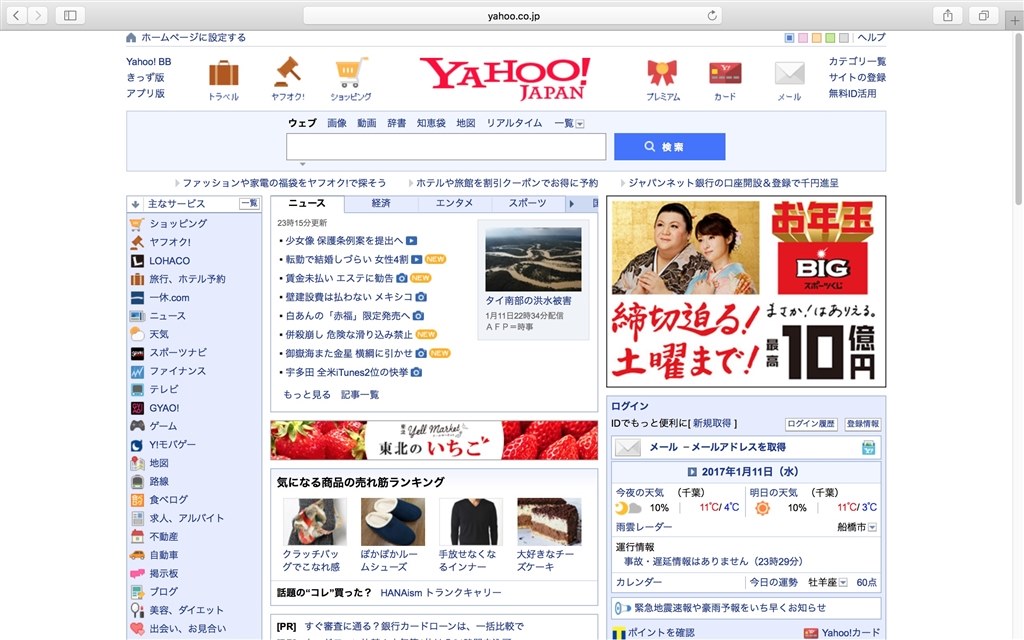Open the Travel suitcase icon
Screen dimensions: 1024x640
223,73
